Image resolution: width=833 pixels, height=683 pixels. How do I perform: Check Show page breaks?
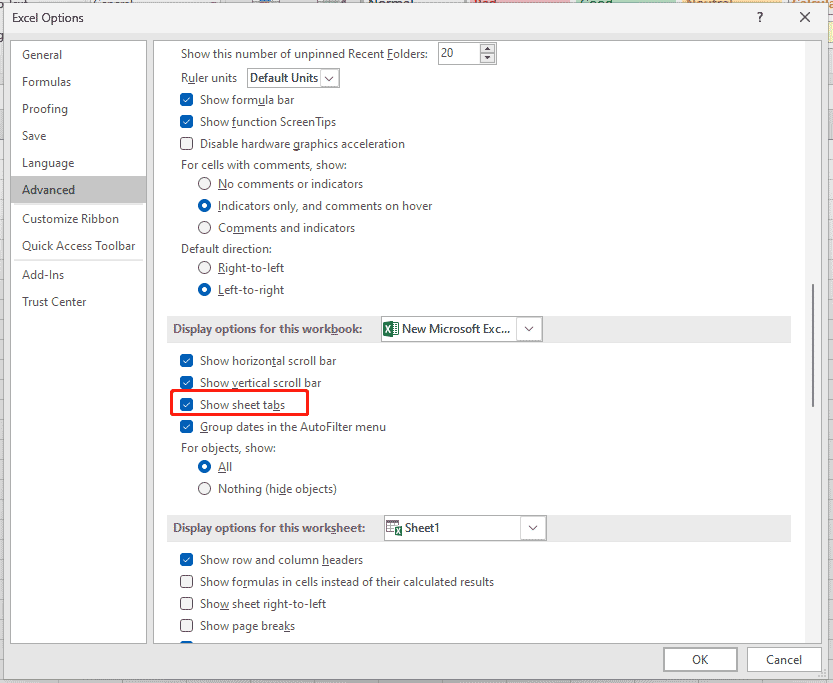tap(186, 625)
